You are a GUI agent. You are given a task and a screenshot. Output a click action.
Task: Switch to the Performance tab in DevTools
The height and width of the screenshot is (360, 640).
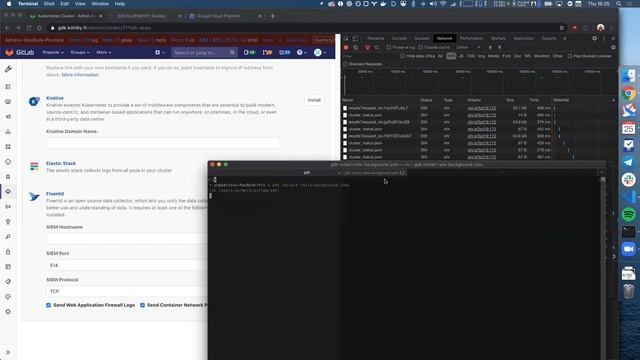pyautogui.click(x=471, y=38)
